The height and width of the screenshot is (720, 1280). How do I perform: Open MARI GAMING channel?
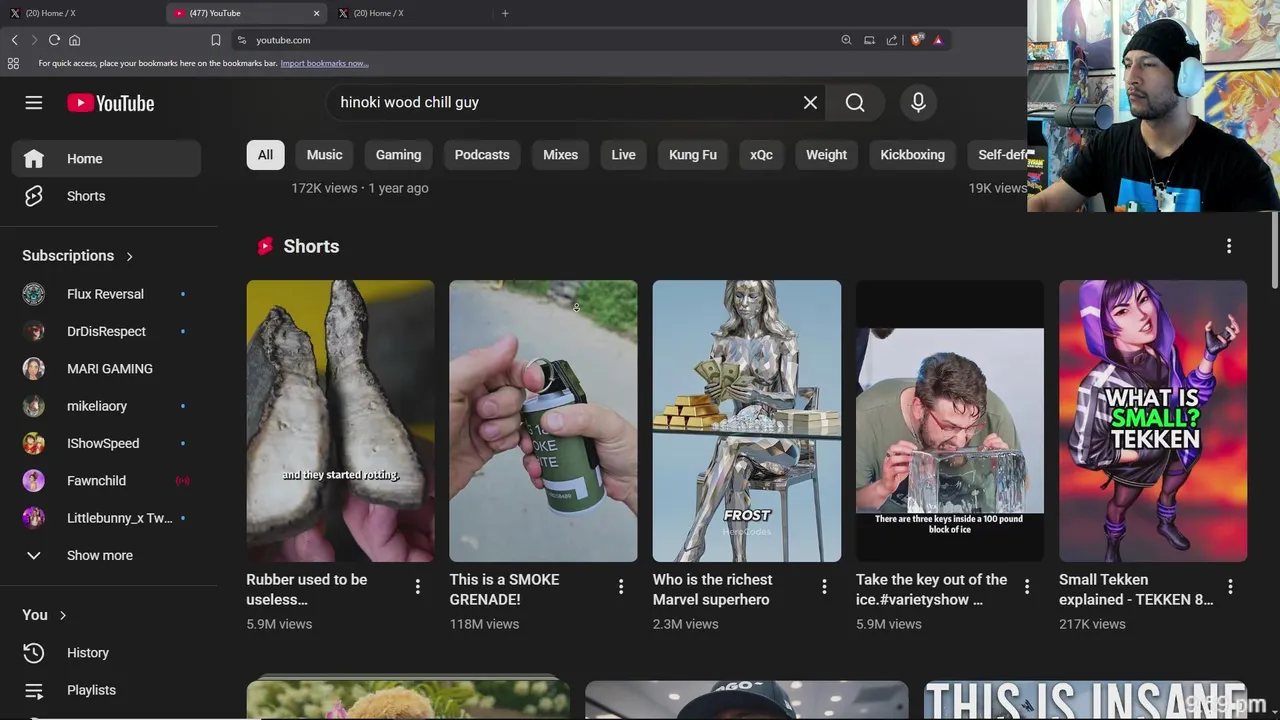107,369
